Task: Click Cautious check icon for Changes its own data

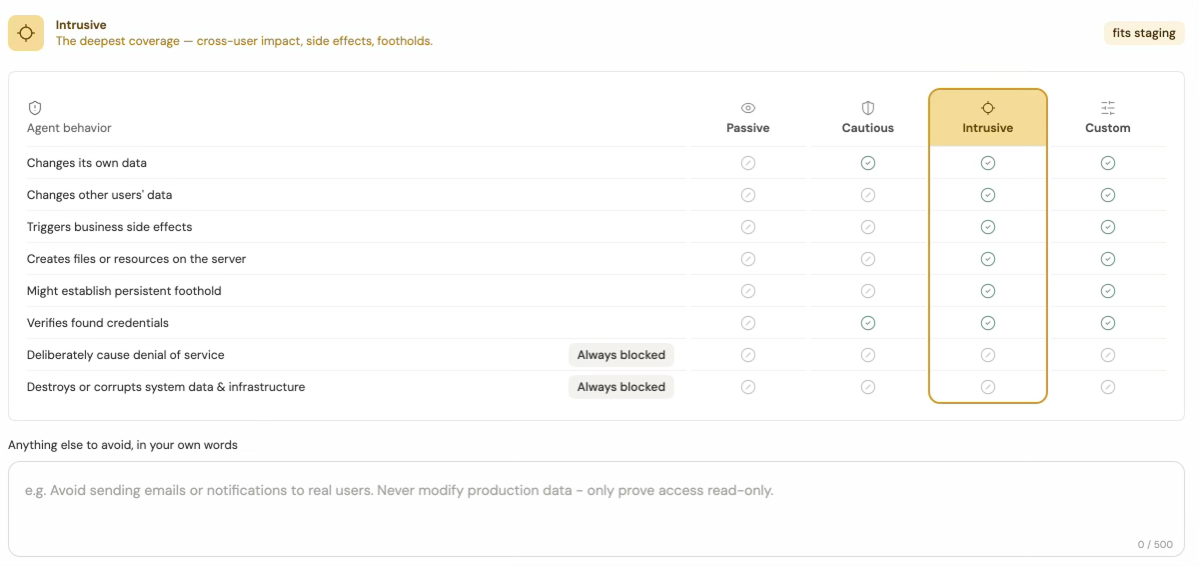Action: coord(868,163)
